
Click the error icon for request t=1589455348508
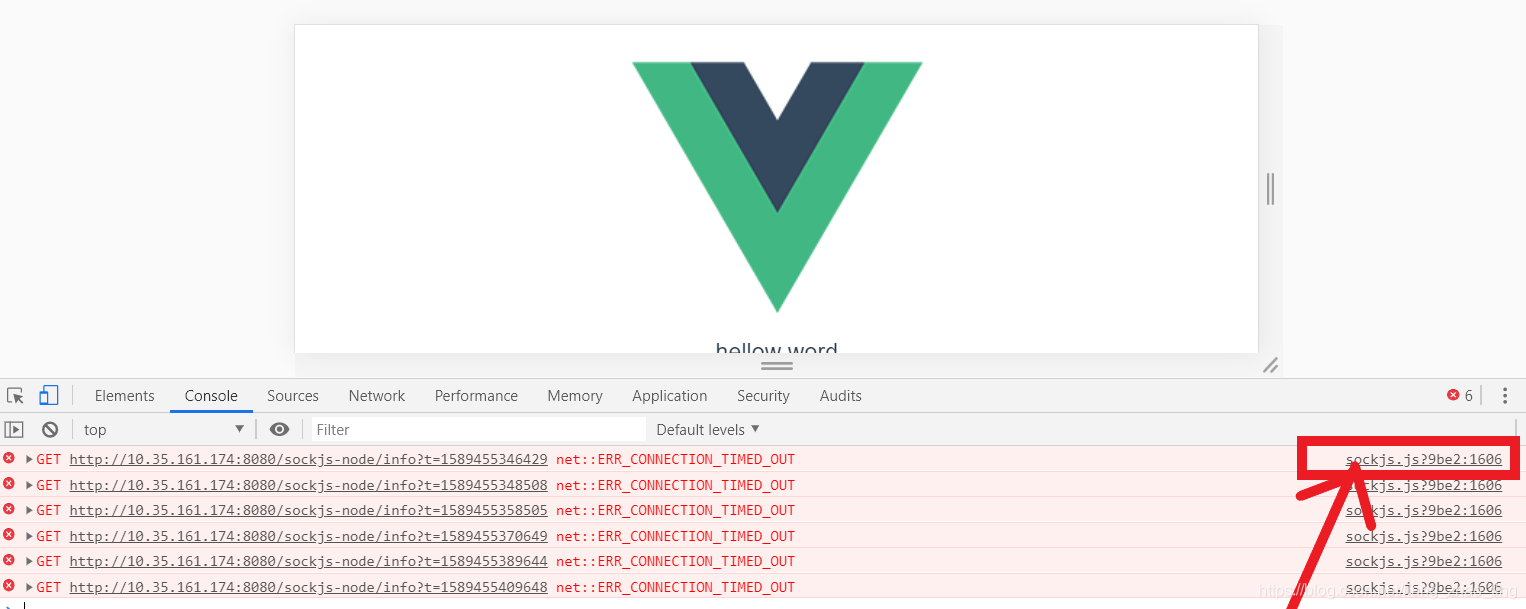pos(9,484)
